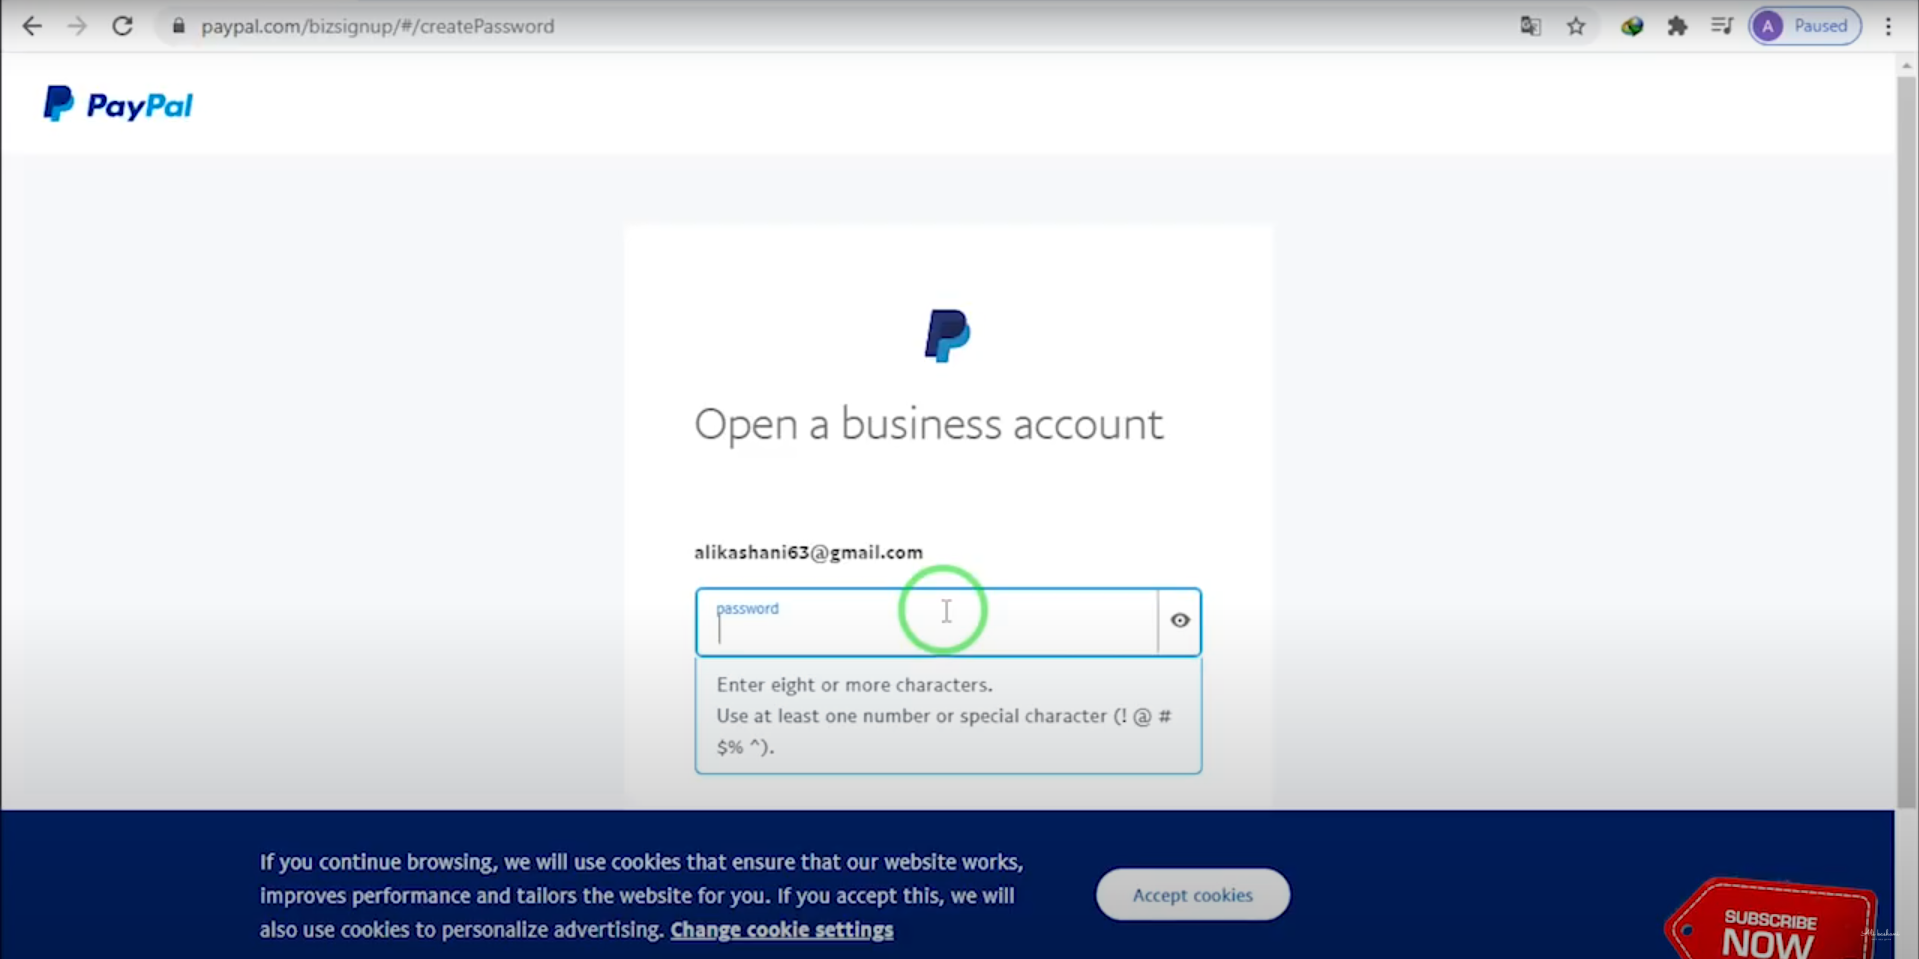
Task: Open the Change cookie settings link
Action: [781, 930]
